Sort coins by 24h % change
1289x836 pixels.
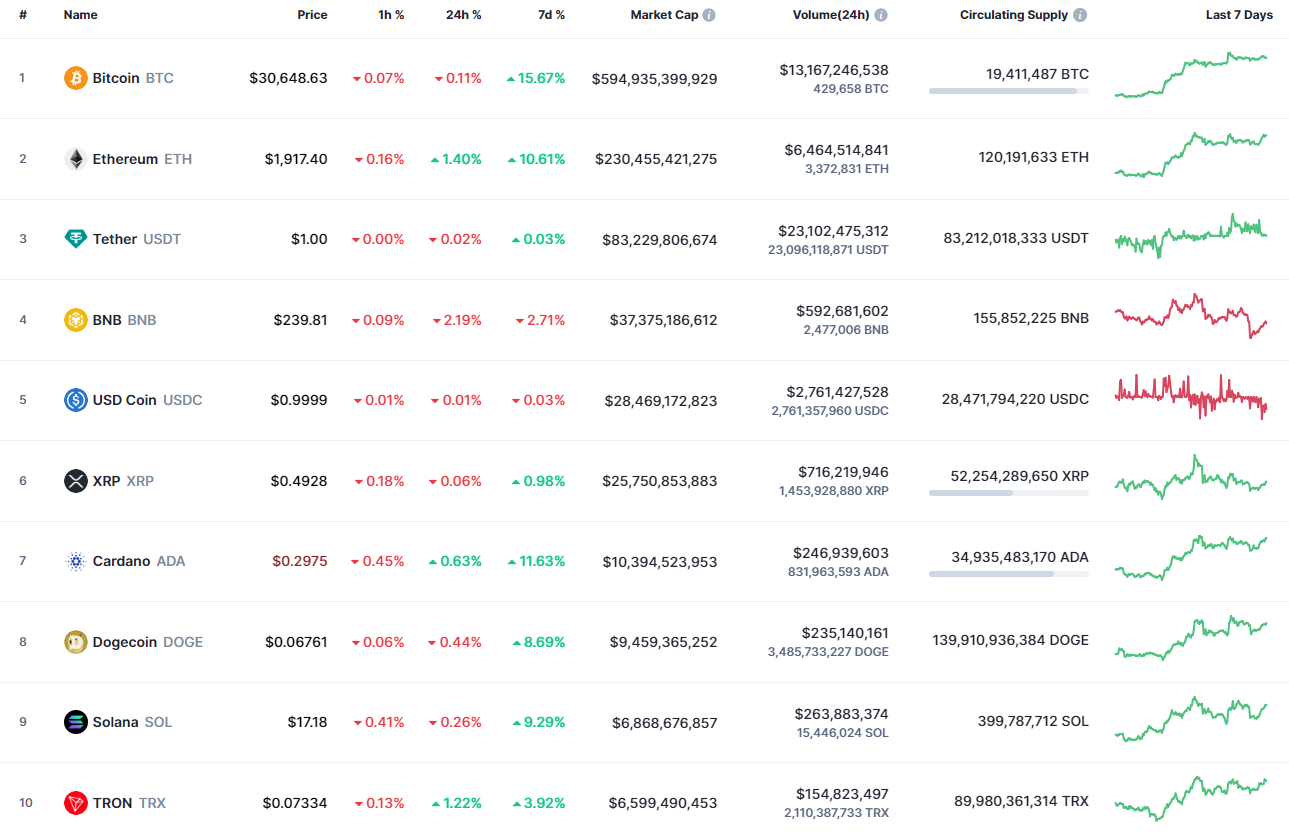tap(463, 14)
